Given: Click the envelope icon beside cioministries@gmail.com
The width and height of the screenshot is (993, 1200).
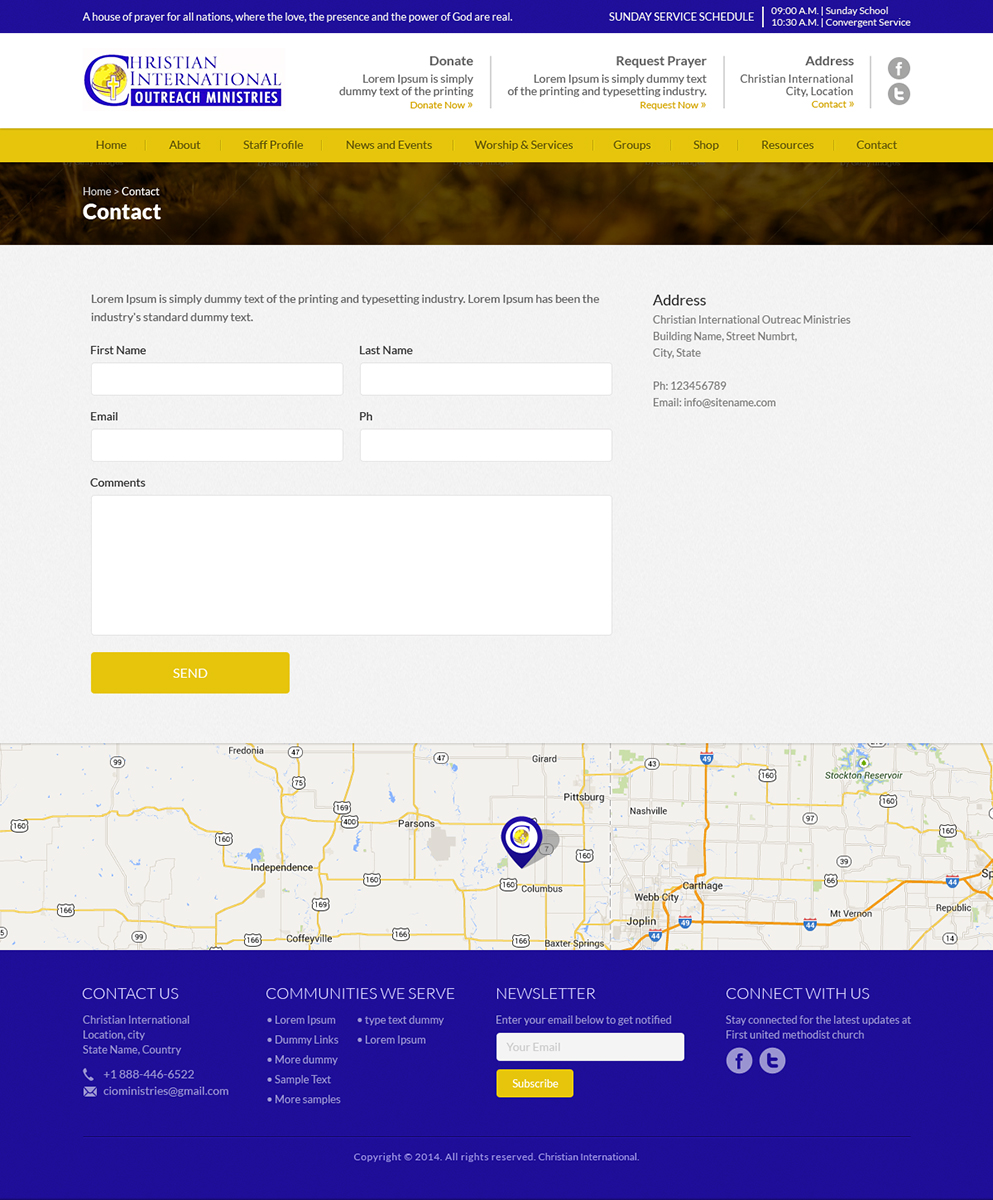Looking at the screenshot, I should point(88,1090).
